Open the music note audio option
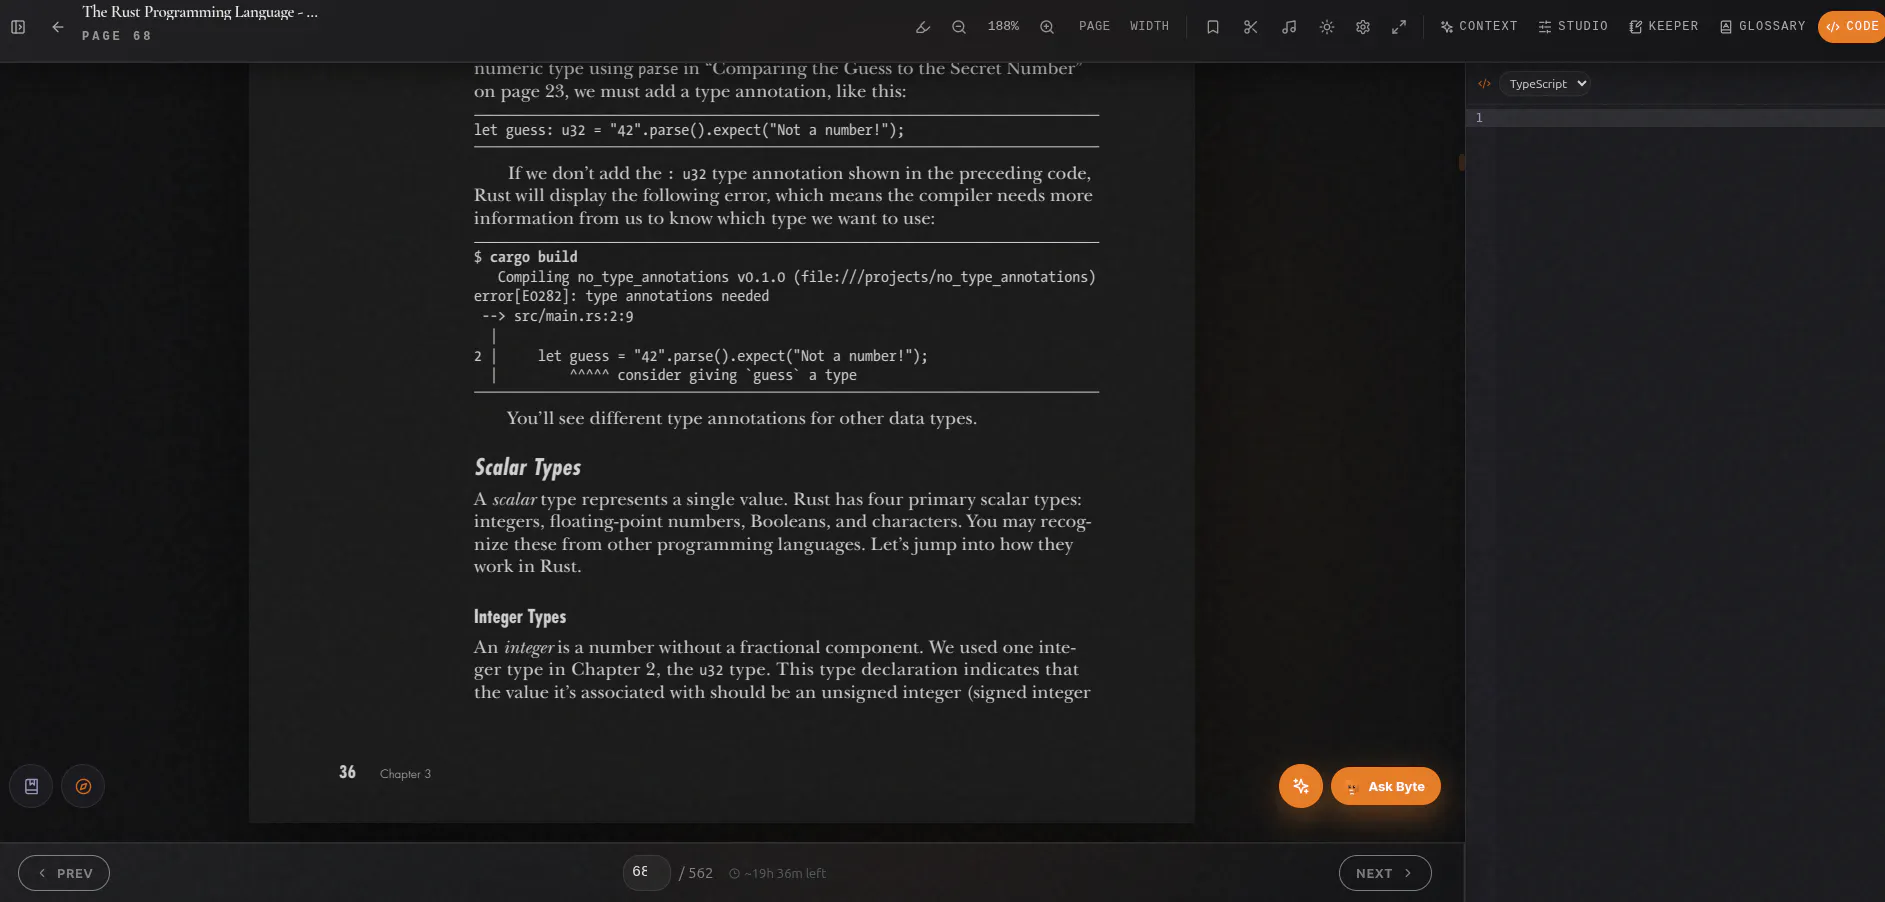Viewport: 1885px width, 902px height. pos(1289,27)
